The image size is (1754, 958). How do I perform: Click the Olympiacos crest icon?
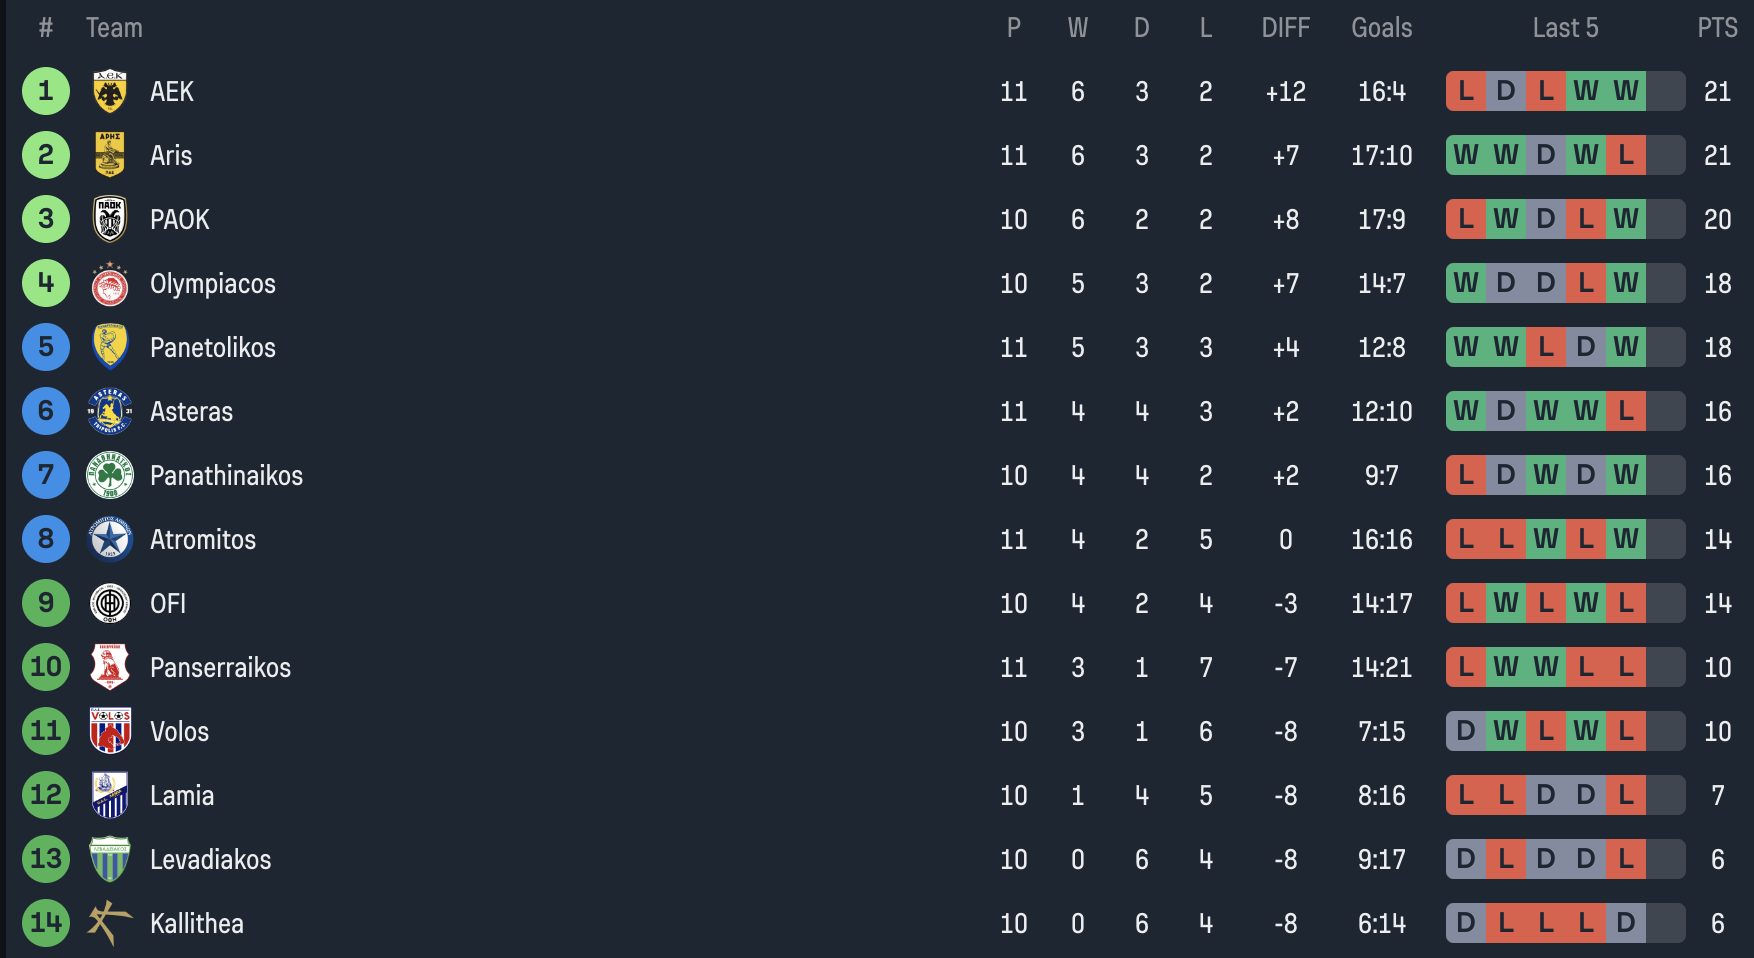[x=110, y=284]
